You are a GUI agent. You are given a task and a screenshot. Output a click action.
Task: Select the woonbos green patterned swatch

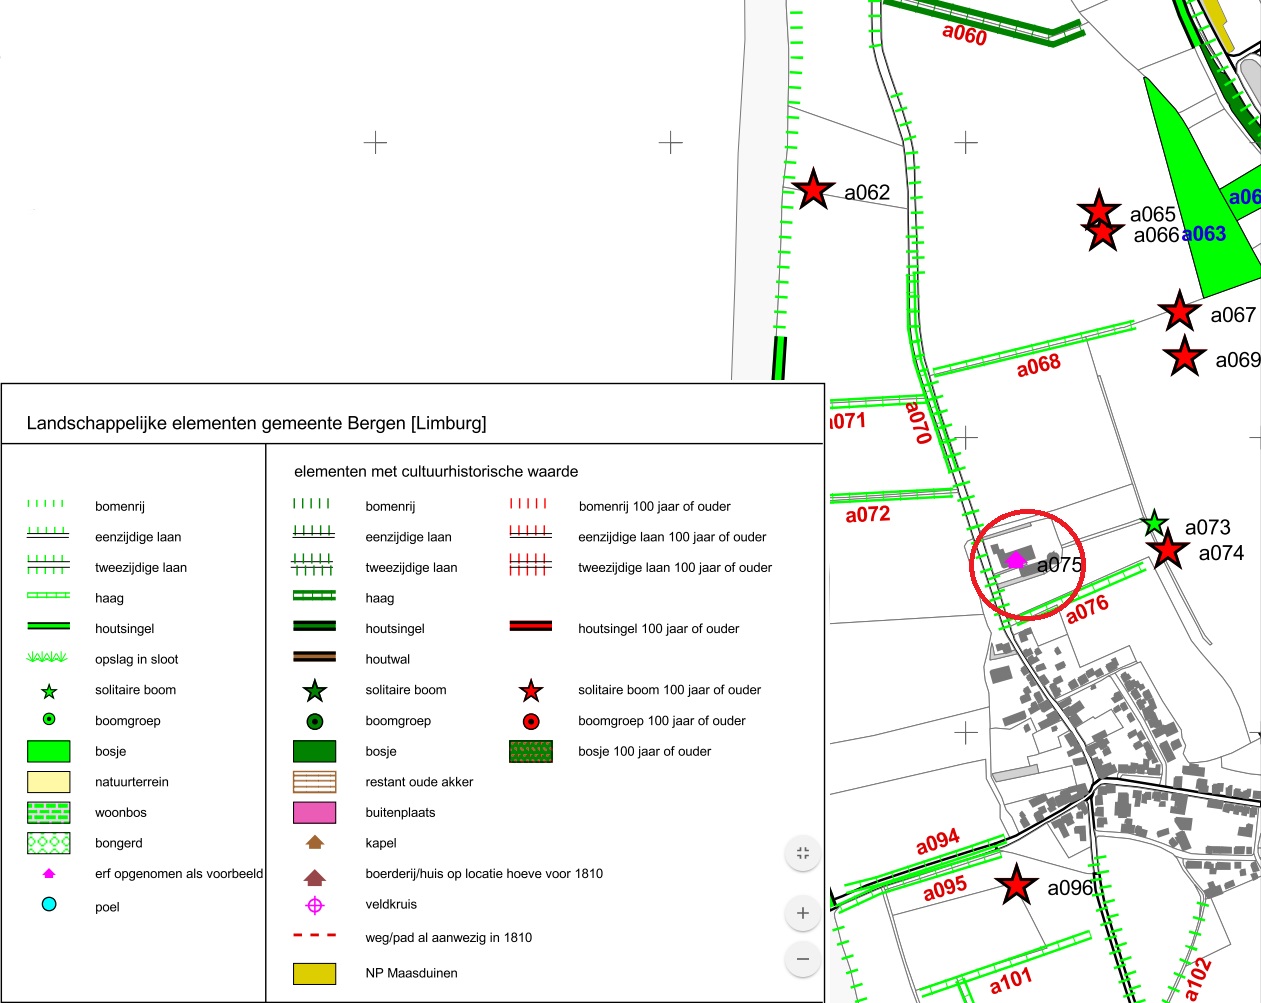[x=49, y=812]
